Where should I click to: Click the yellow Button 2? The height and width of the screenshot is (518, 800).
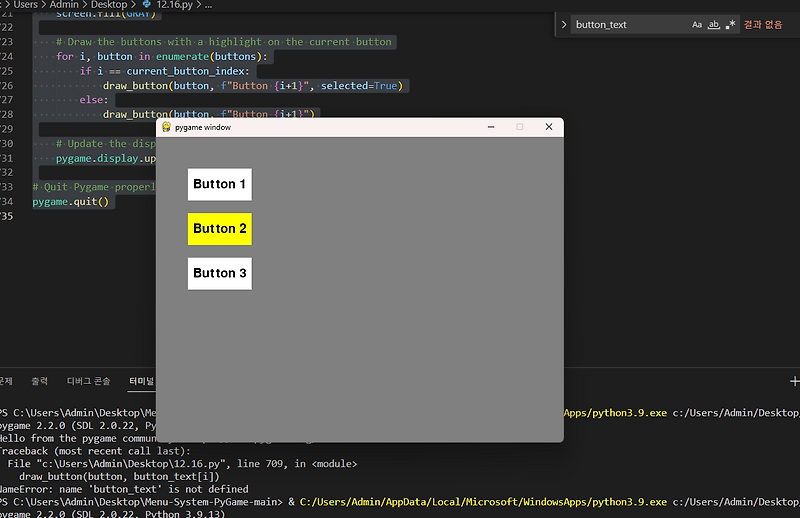pos(219,229)
